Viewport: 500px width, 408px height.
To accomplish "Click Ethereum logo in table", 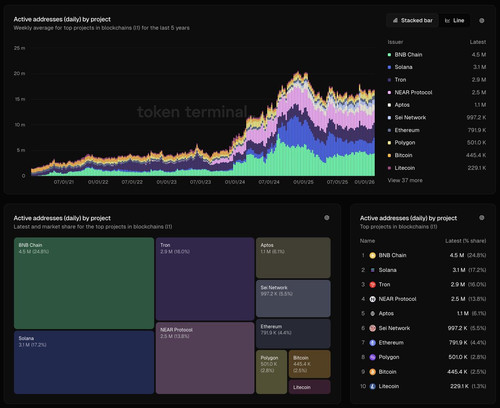I will (373, 343).
